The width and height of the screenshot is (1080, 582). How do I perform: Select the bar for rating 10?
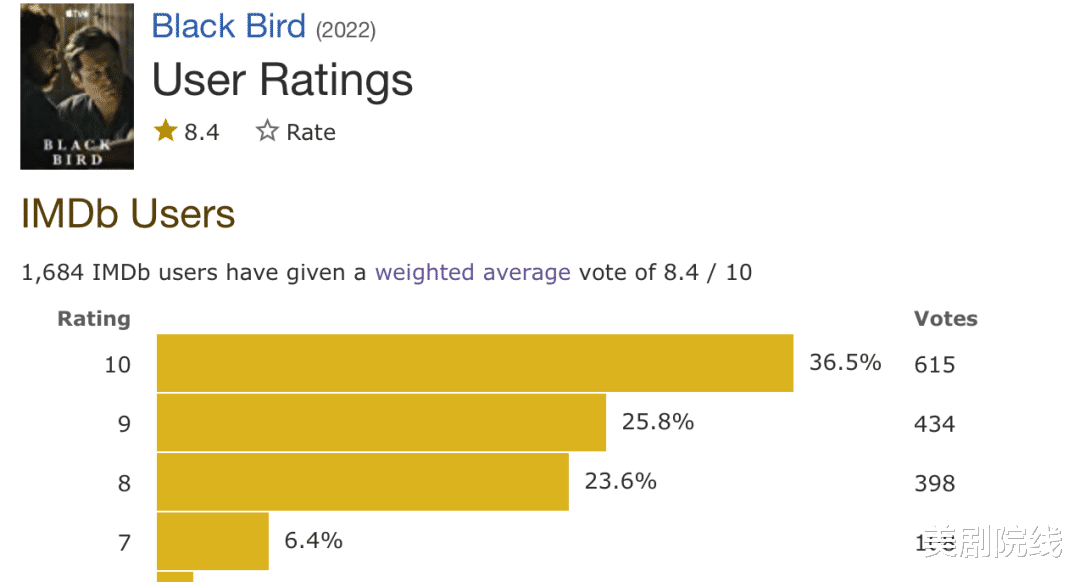(x=475, y=363)
